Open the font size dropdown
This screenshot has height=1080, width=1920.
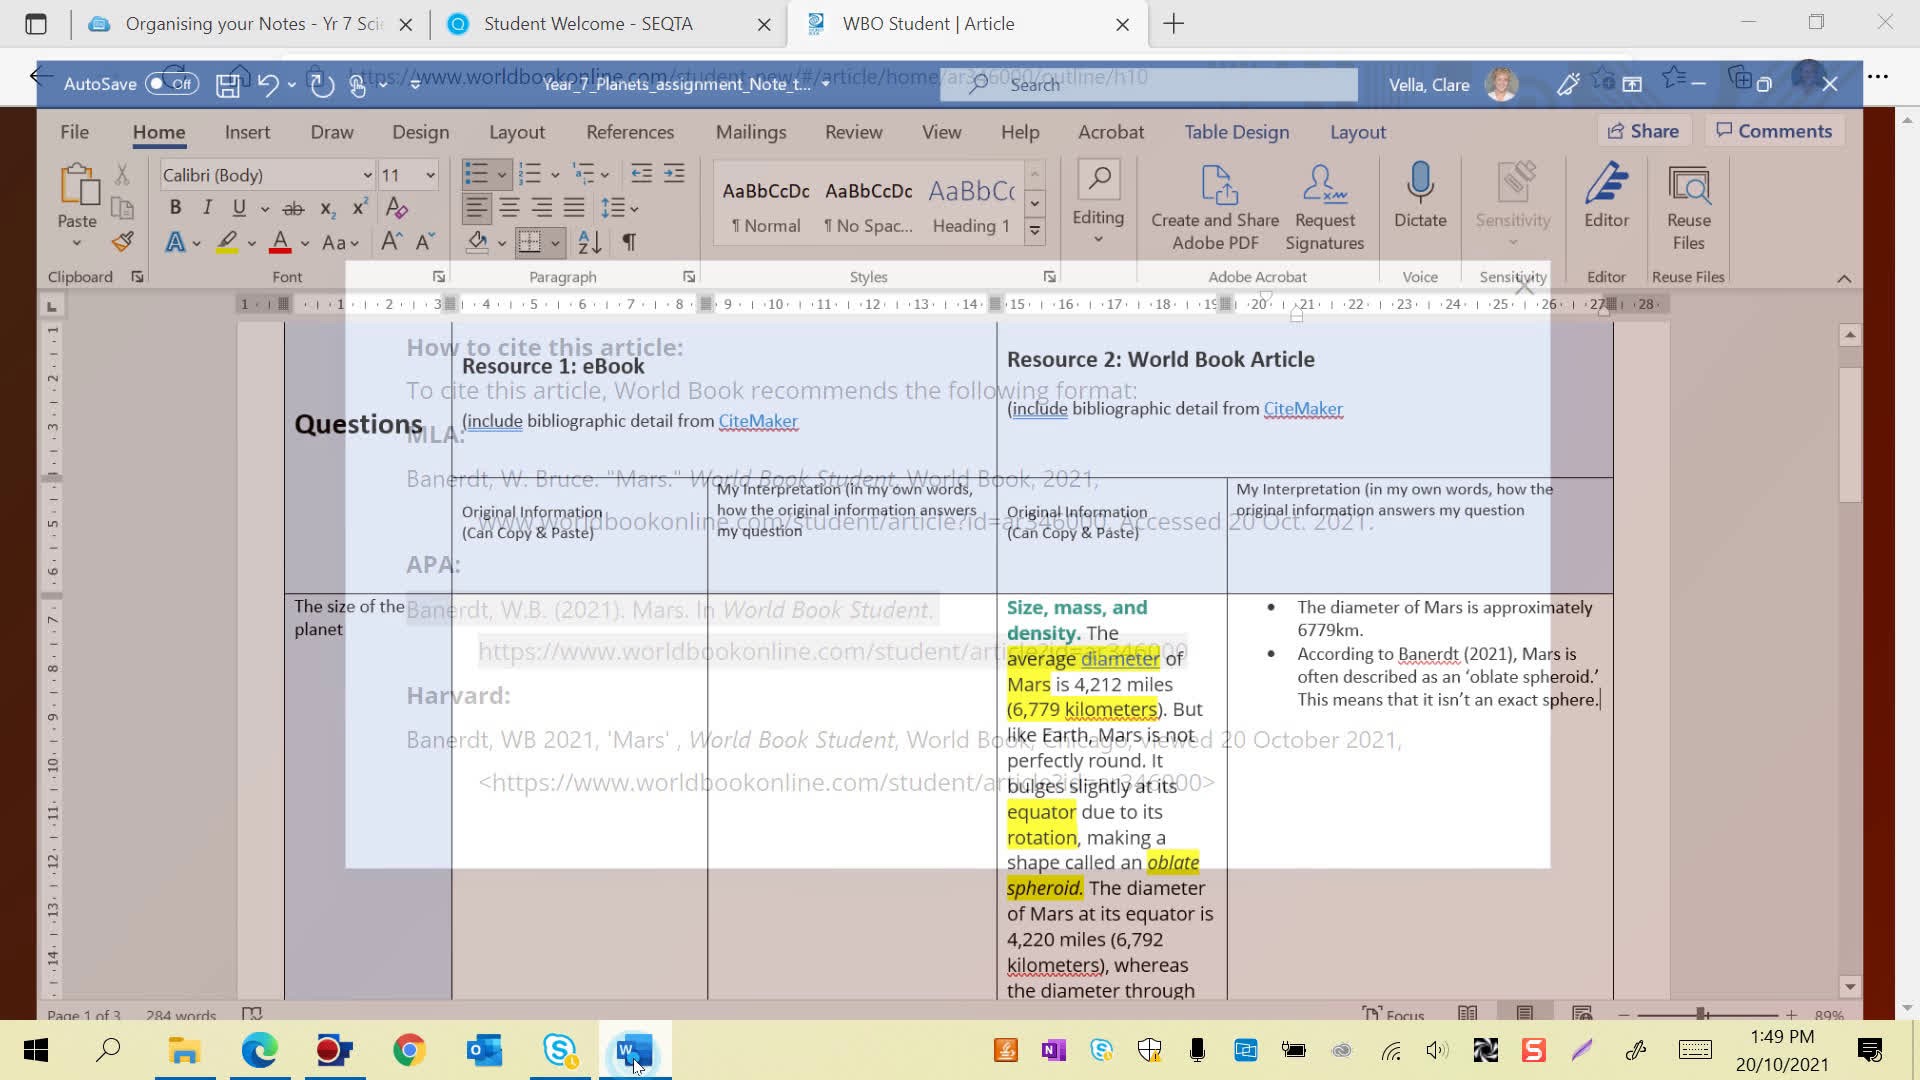[430, 175]
